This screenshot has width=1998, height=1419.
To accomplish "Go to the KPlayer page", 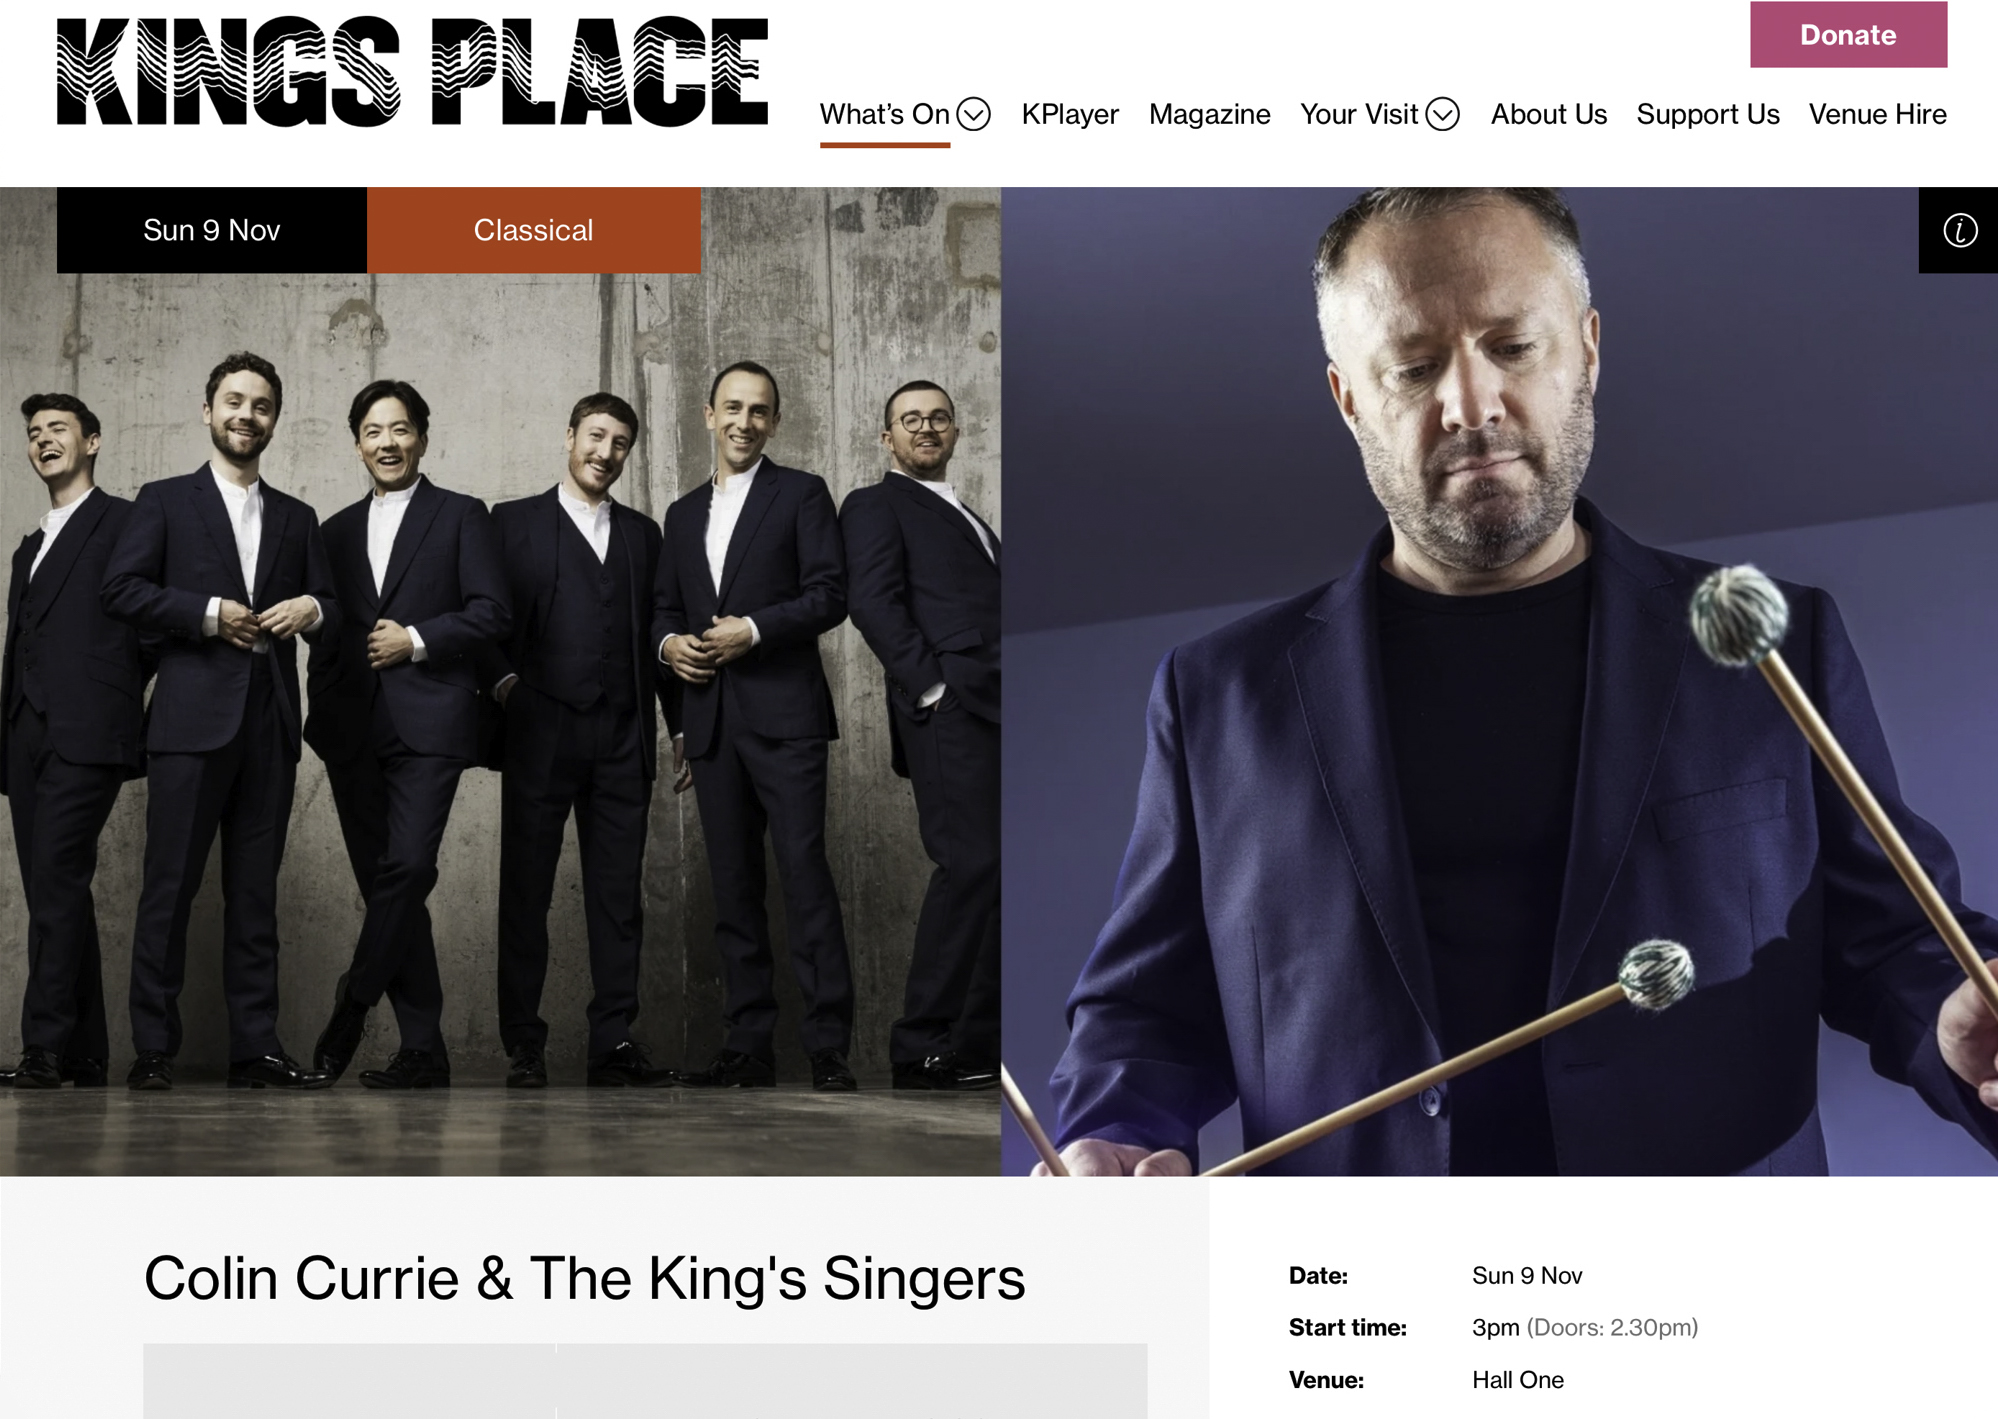I will (x=1069, y=114).
